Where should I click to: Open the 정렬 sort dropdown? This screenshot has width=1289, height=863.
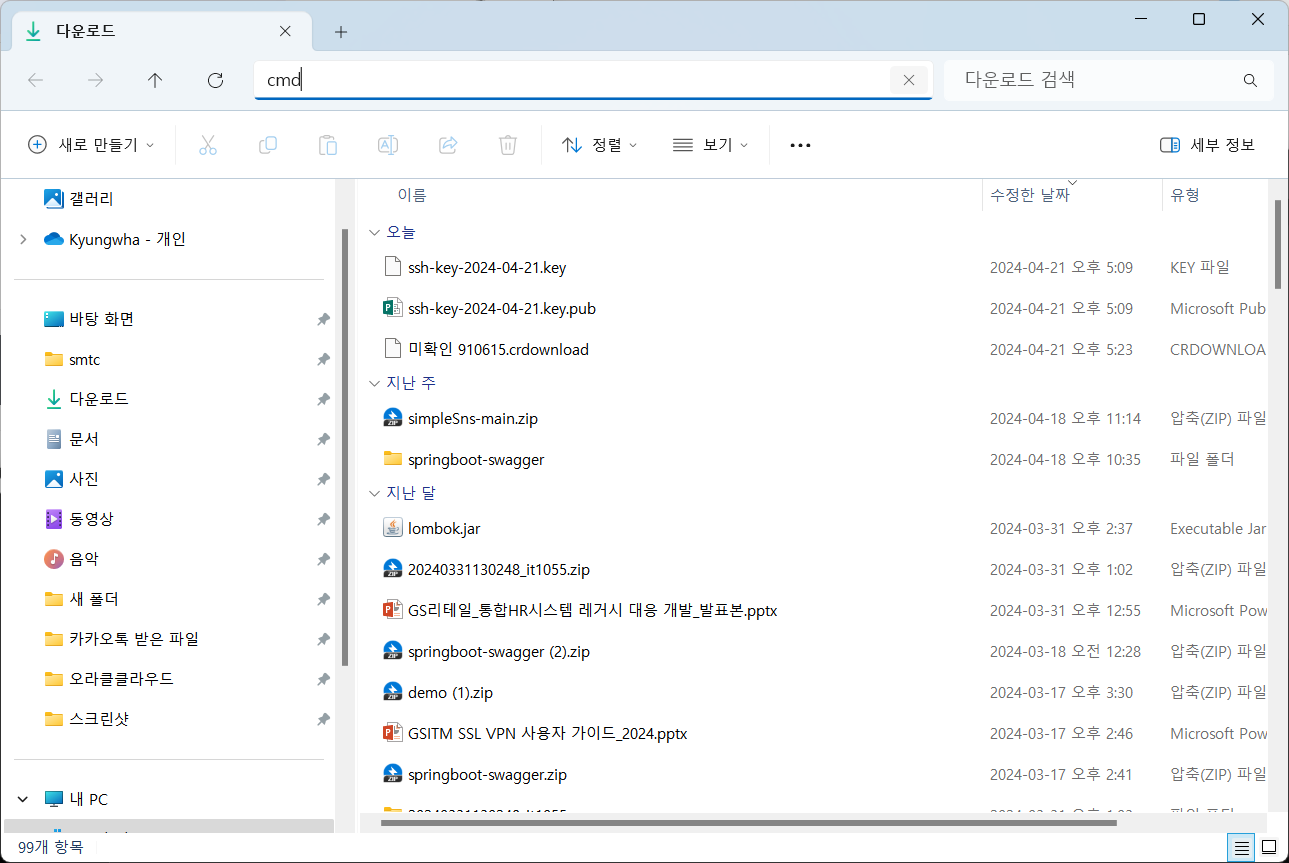point(600,145)
